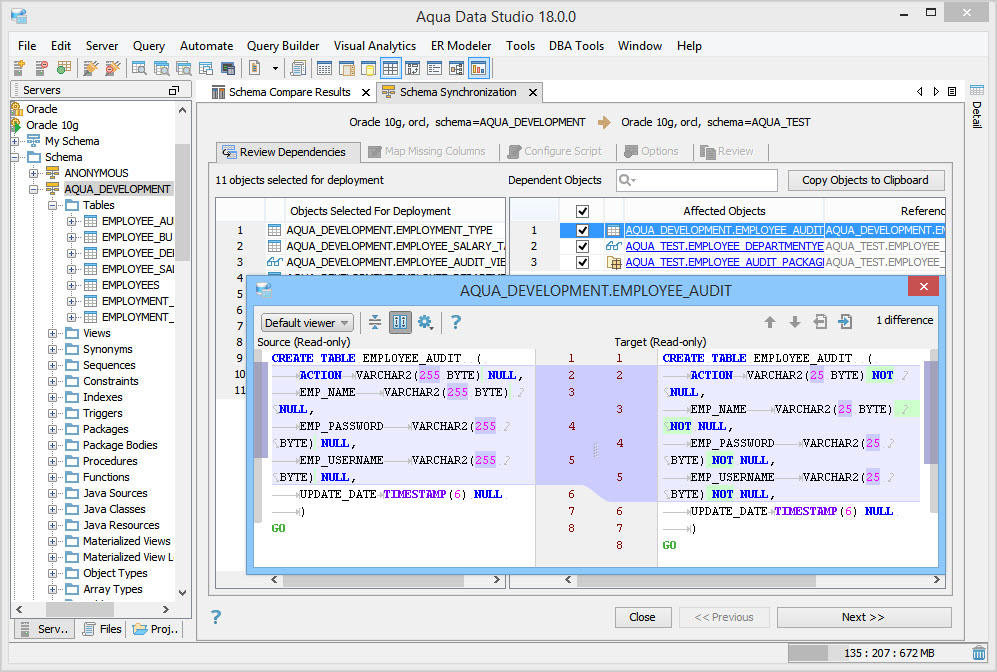Open the Default viewer dropdown
Screen dimensions: 997x672
pyautogui.click(x=307, y=323)
